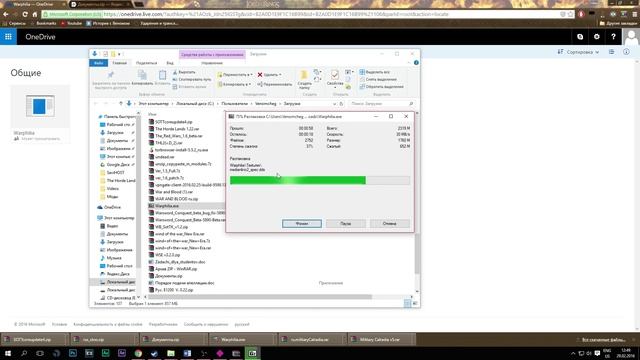Open Chrome from the taskbar
The image size is (640, 360).
pyautogui.click(x=138, y=353)
